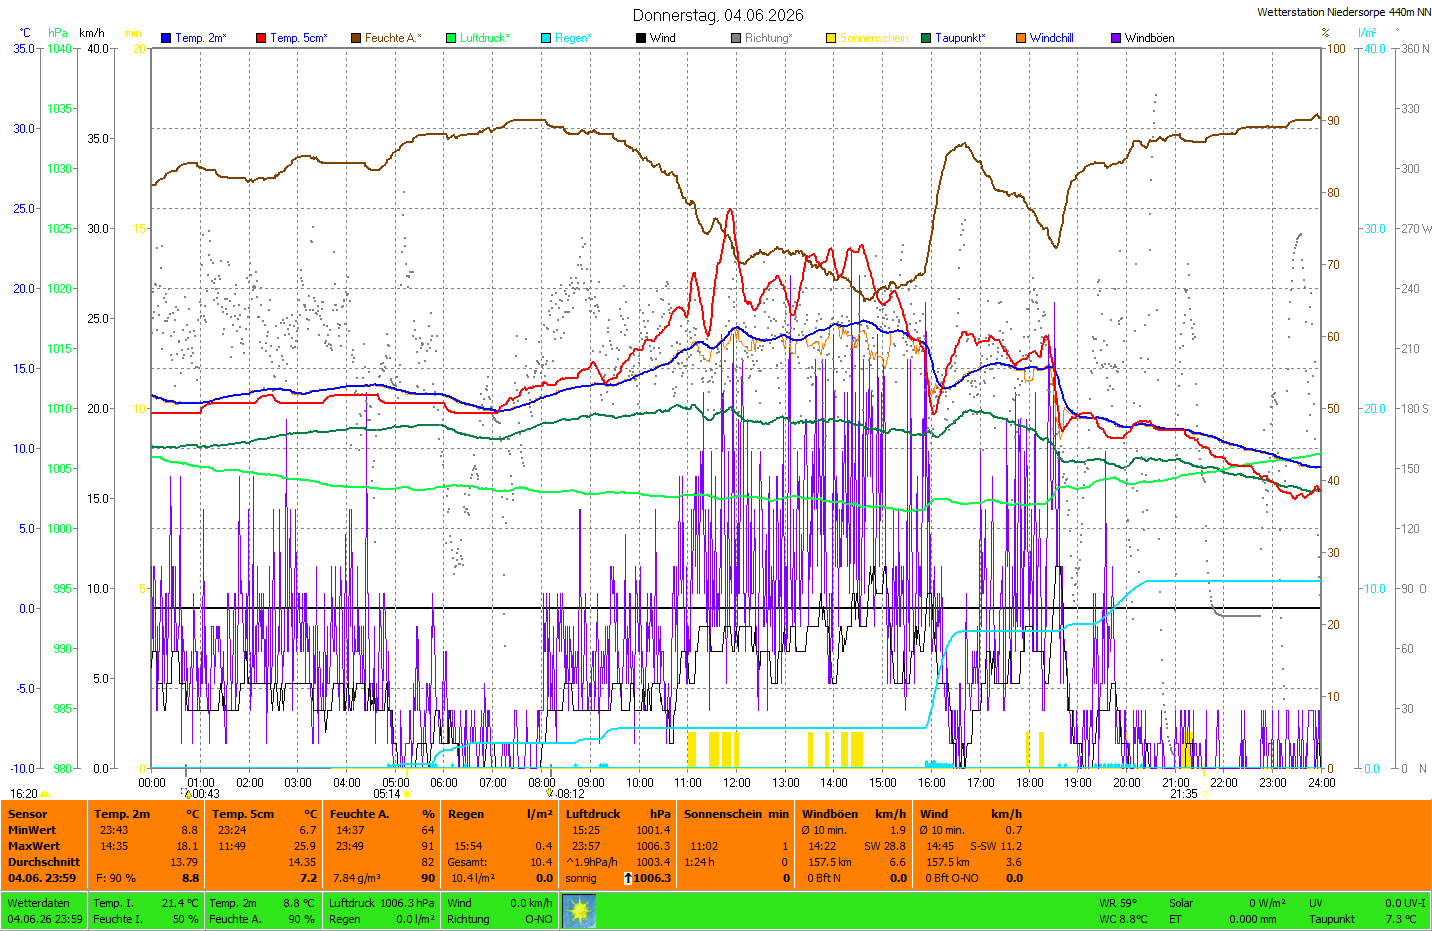Click the yellow Sonnenschein legend swatch

(x=831, y=38)
